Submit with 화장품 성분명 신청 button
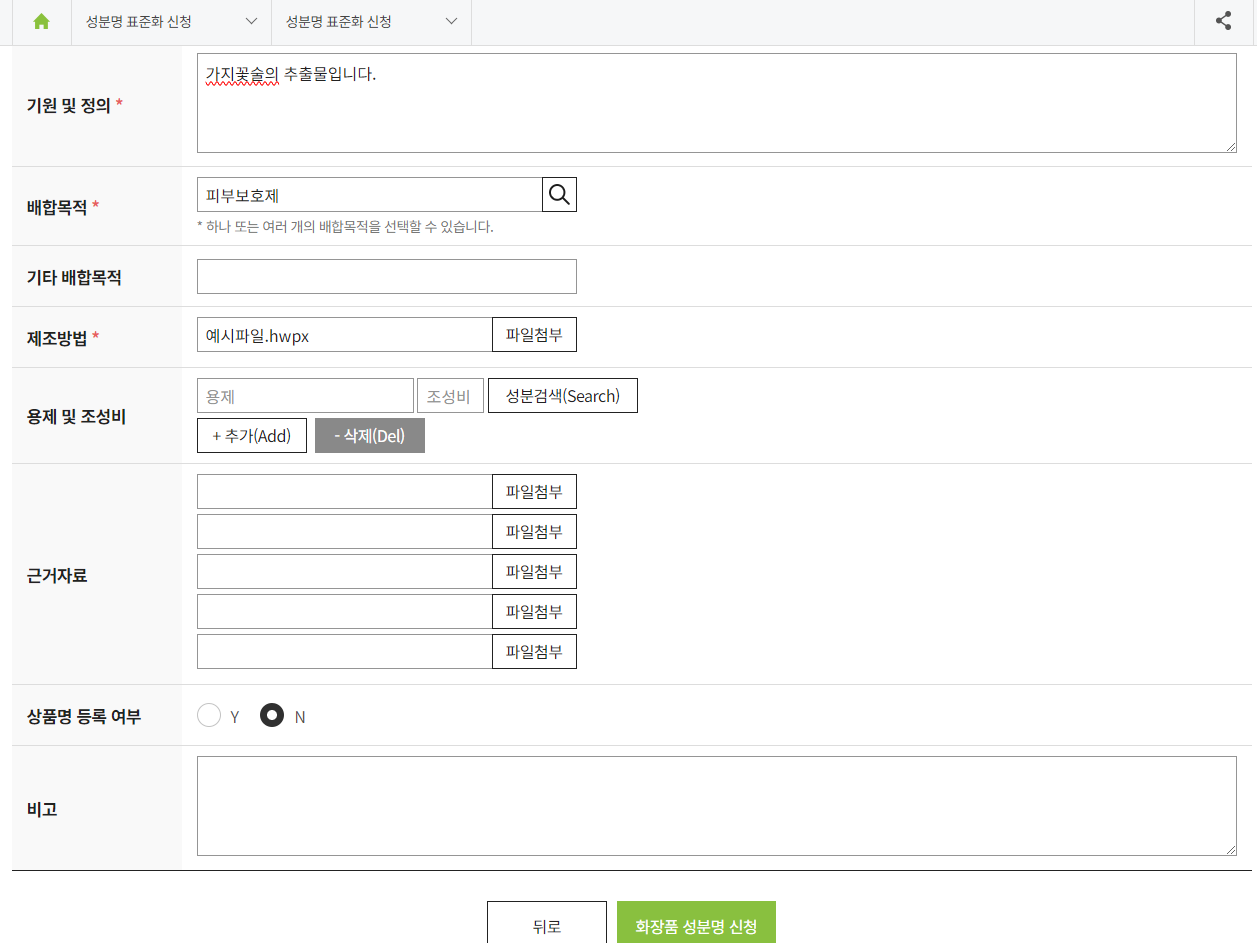This screenshot has height=943, width=1257. tap(695, 925)
